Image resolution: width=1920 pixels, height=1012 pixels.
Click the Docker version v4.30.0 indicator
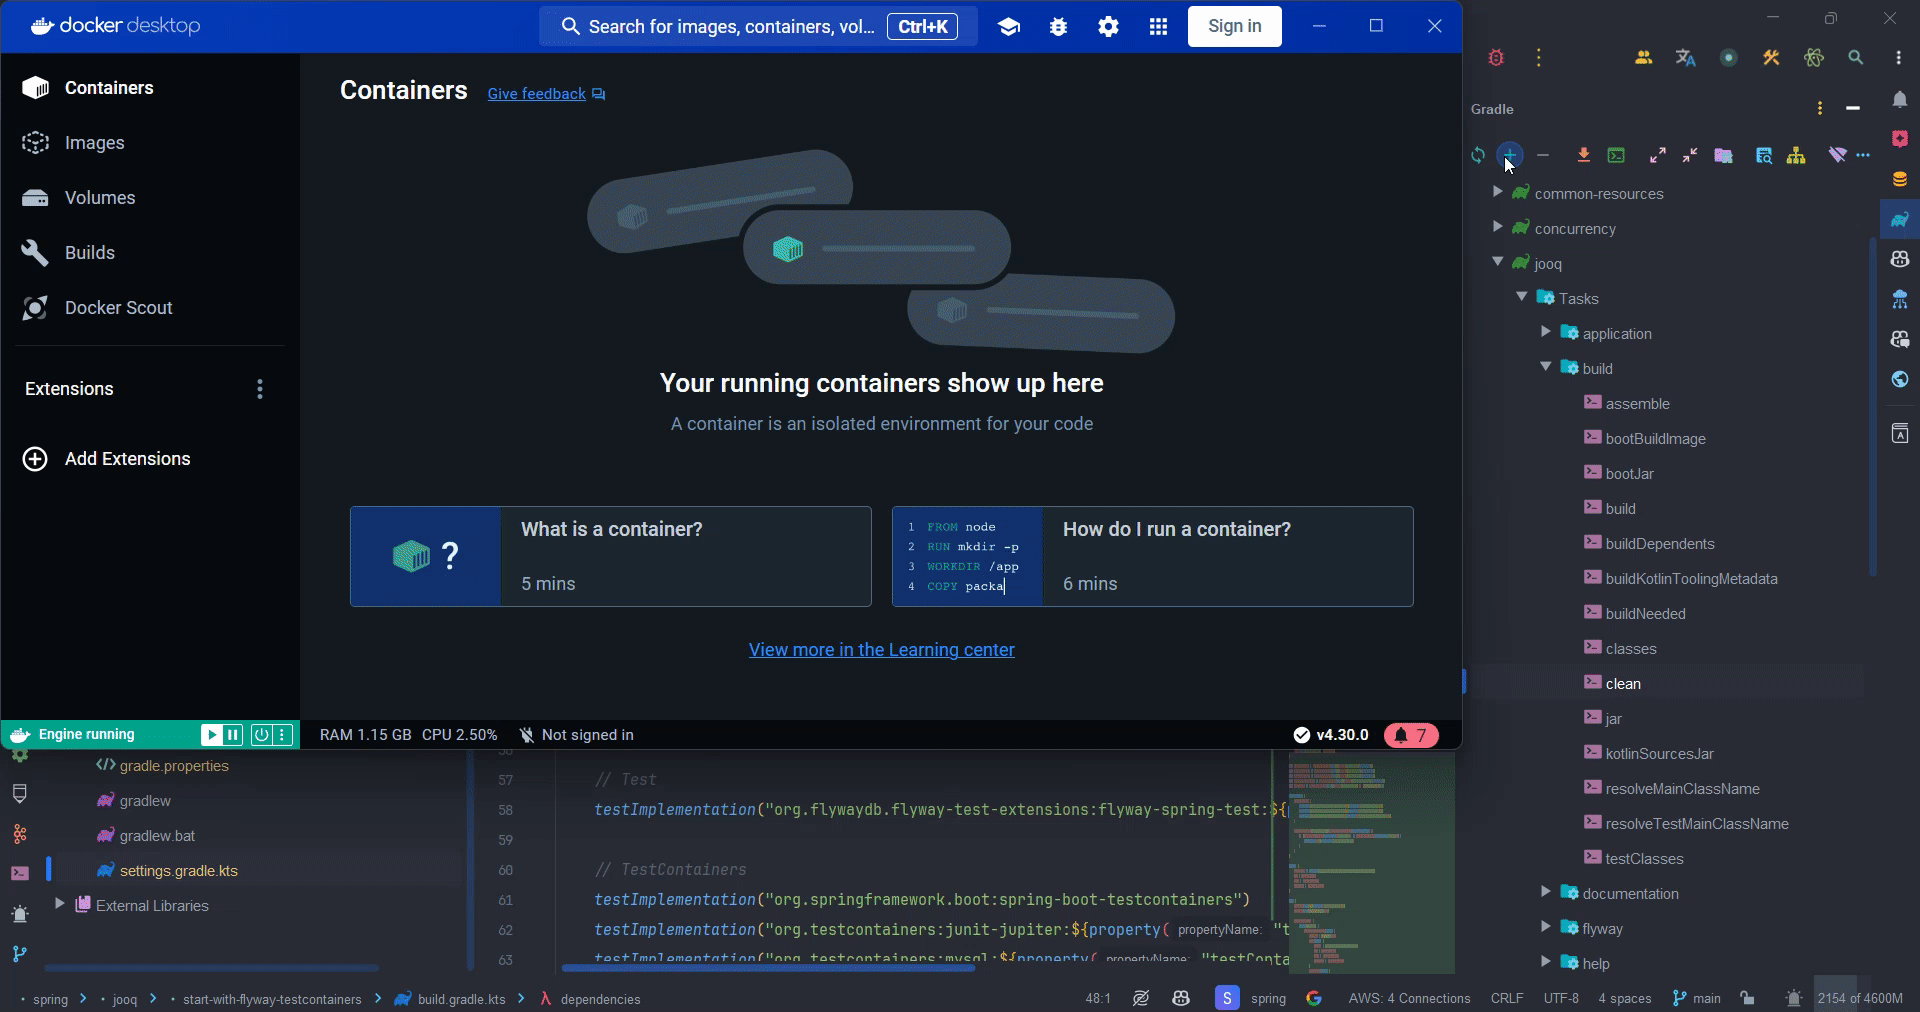coord(1330,735)
